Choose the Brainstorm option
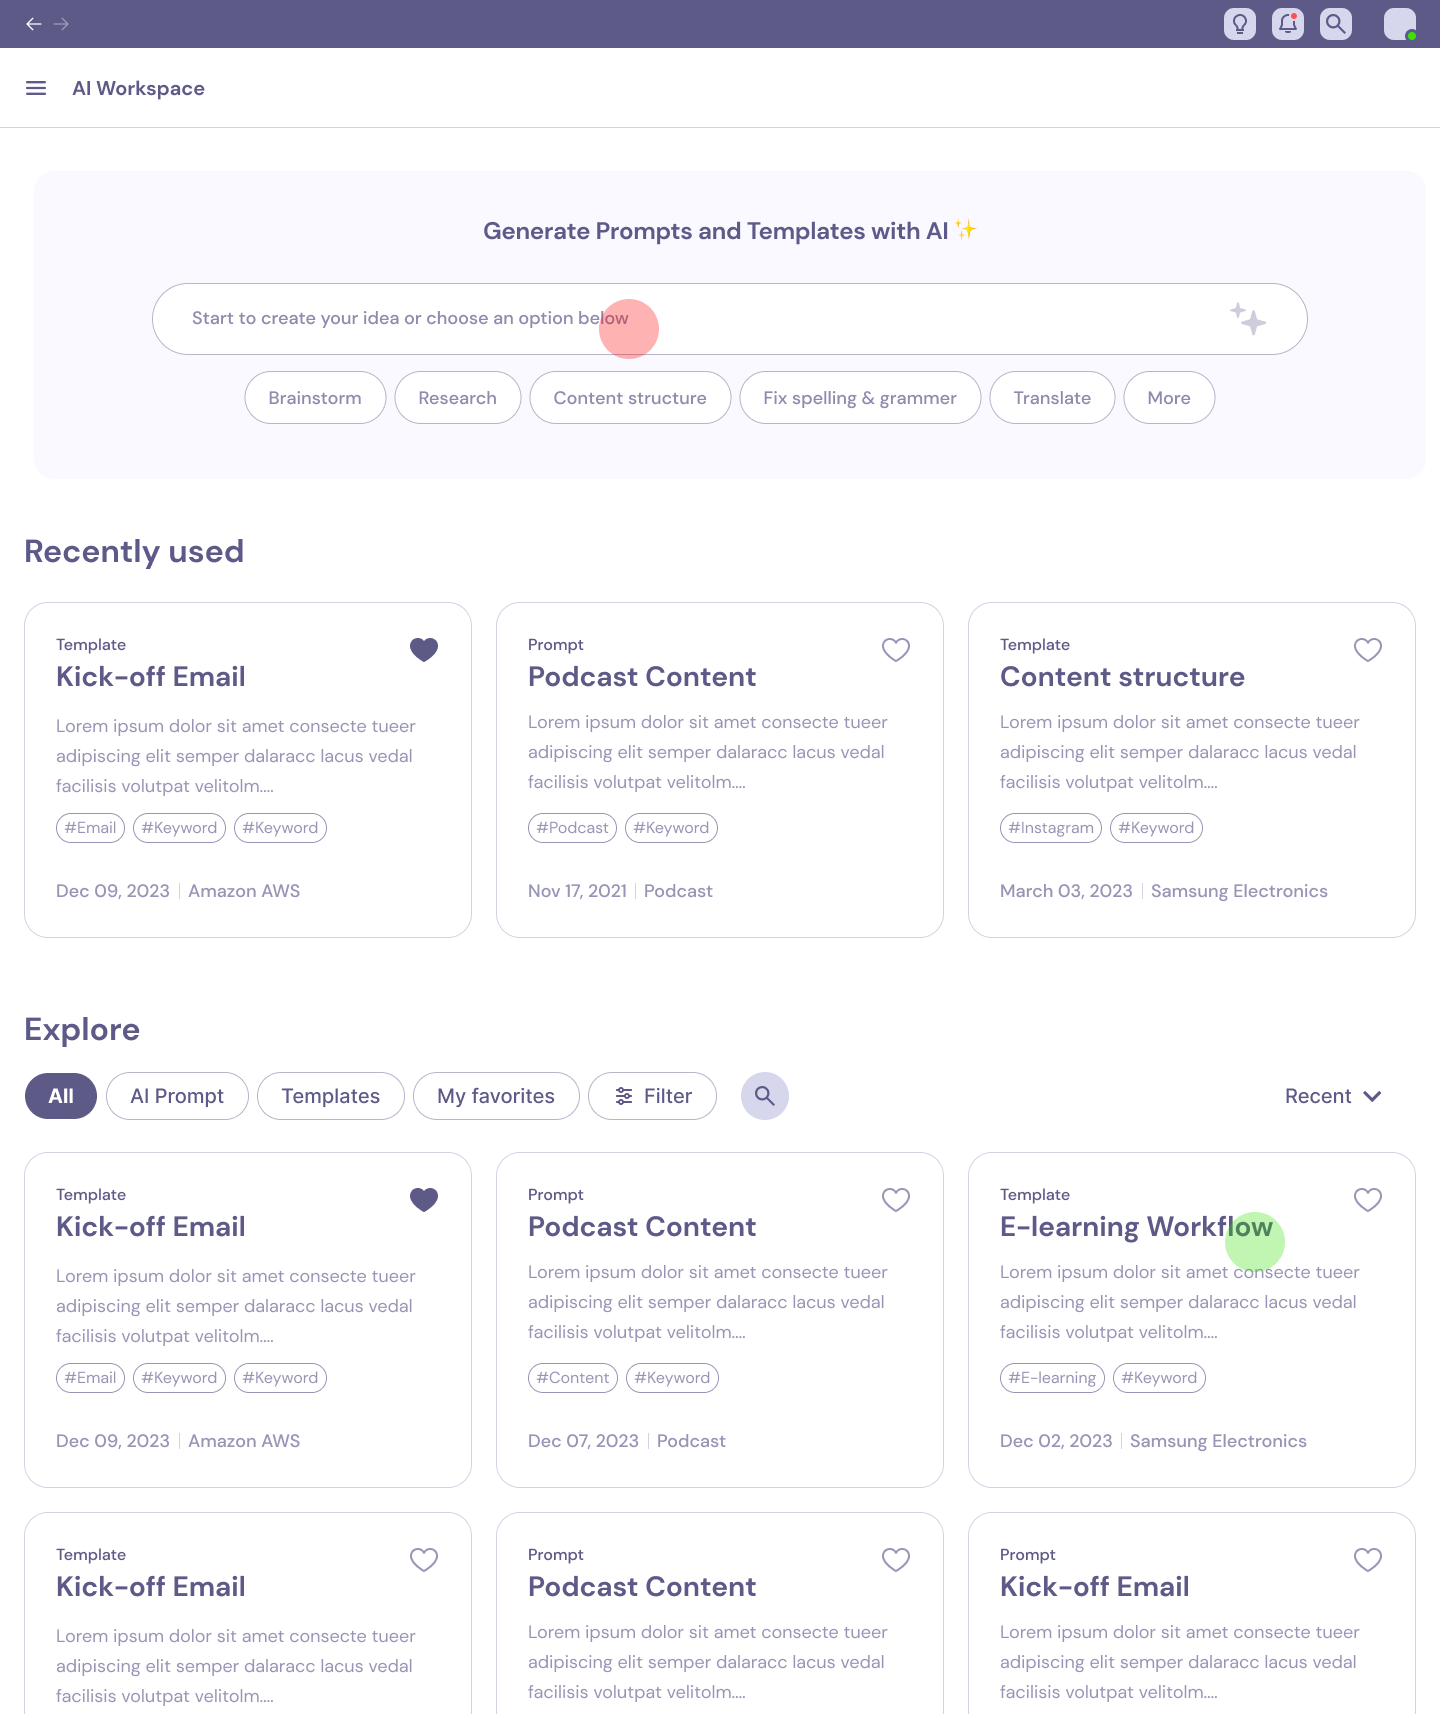 pyautogui.click(x=315, y=398)
